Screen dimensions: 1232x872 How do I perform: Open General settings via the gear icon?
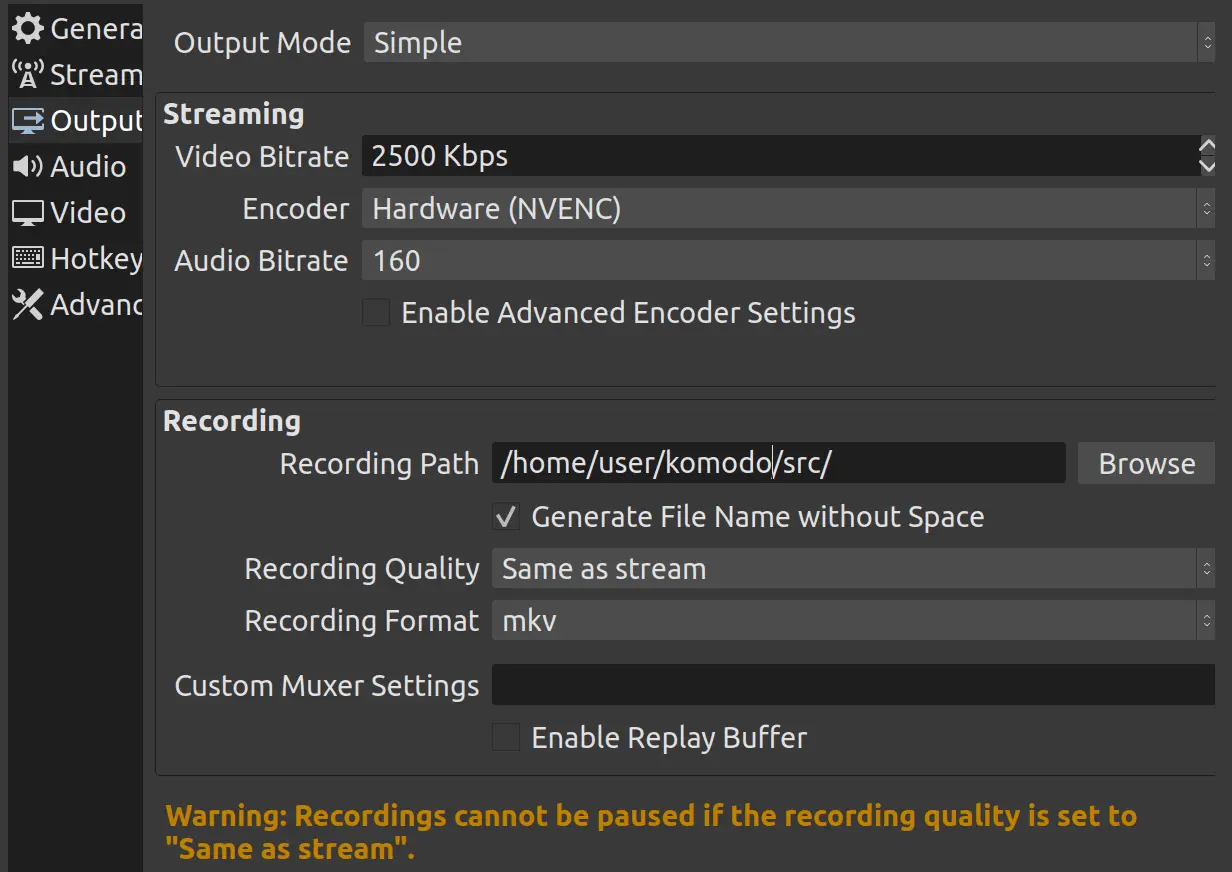click(x=26, y=28)
